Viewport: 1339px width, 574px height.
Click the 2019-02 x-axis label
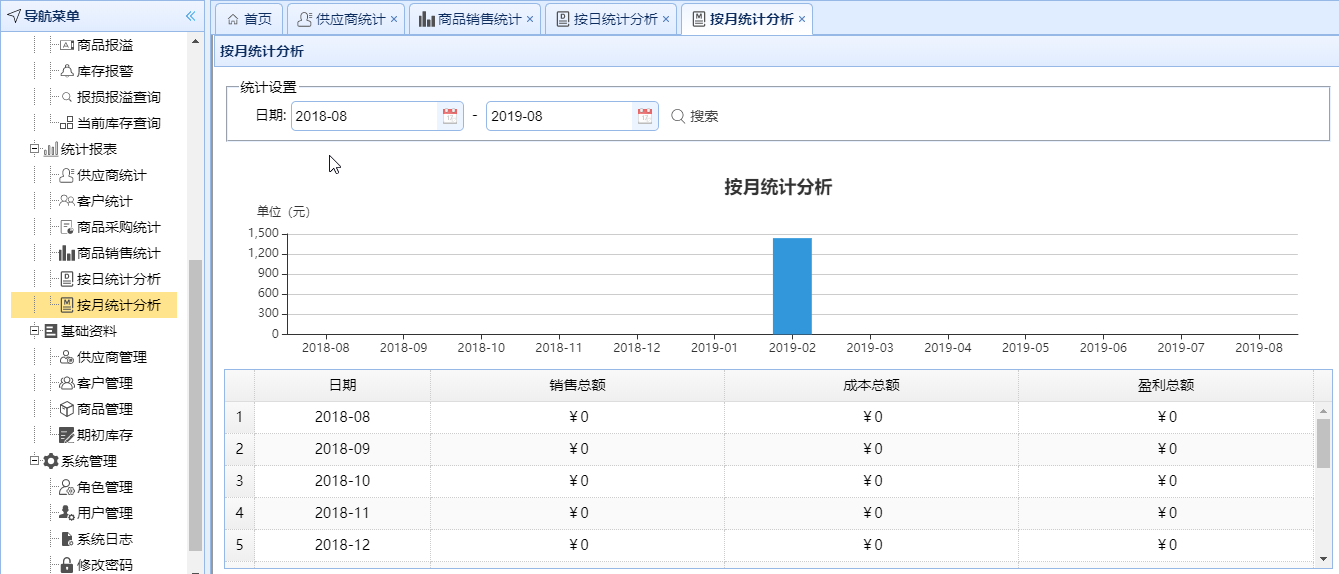click(792, 348)
